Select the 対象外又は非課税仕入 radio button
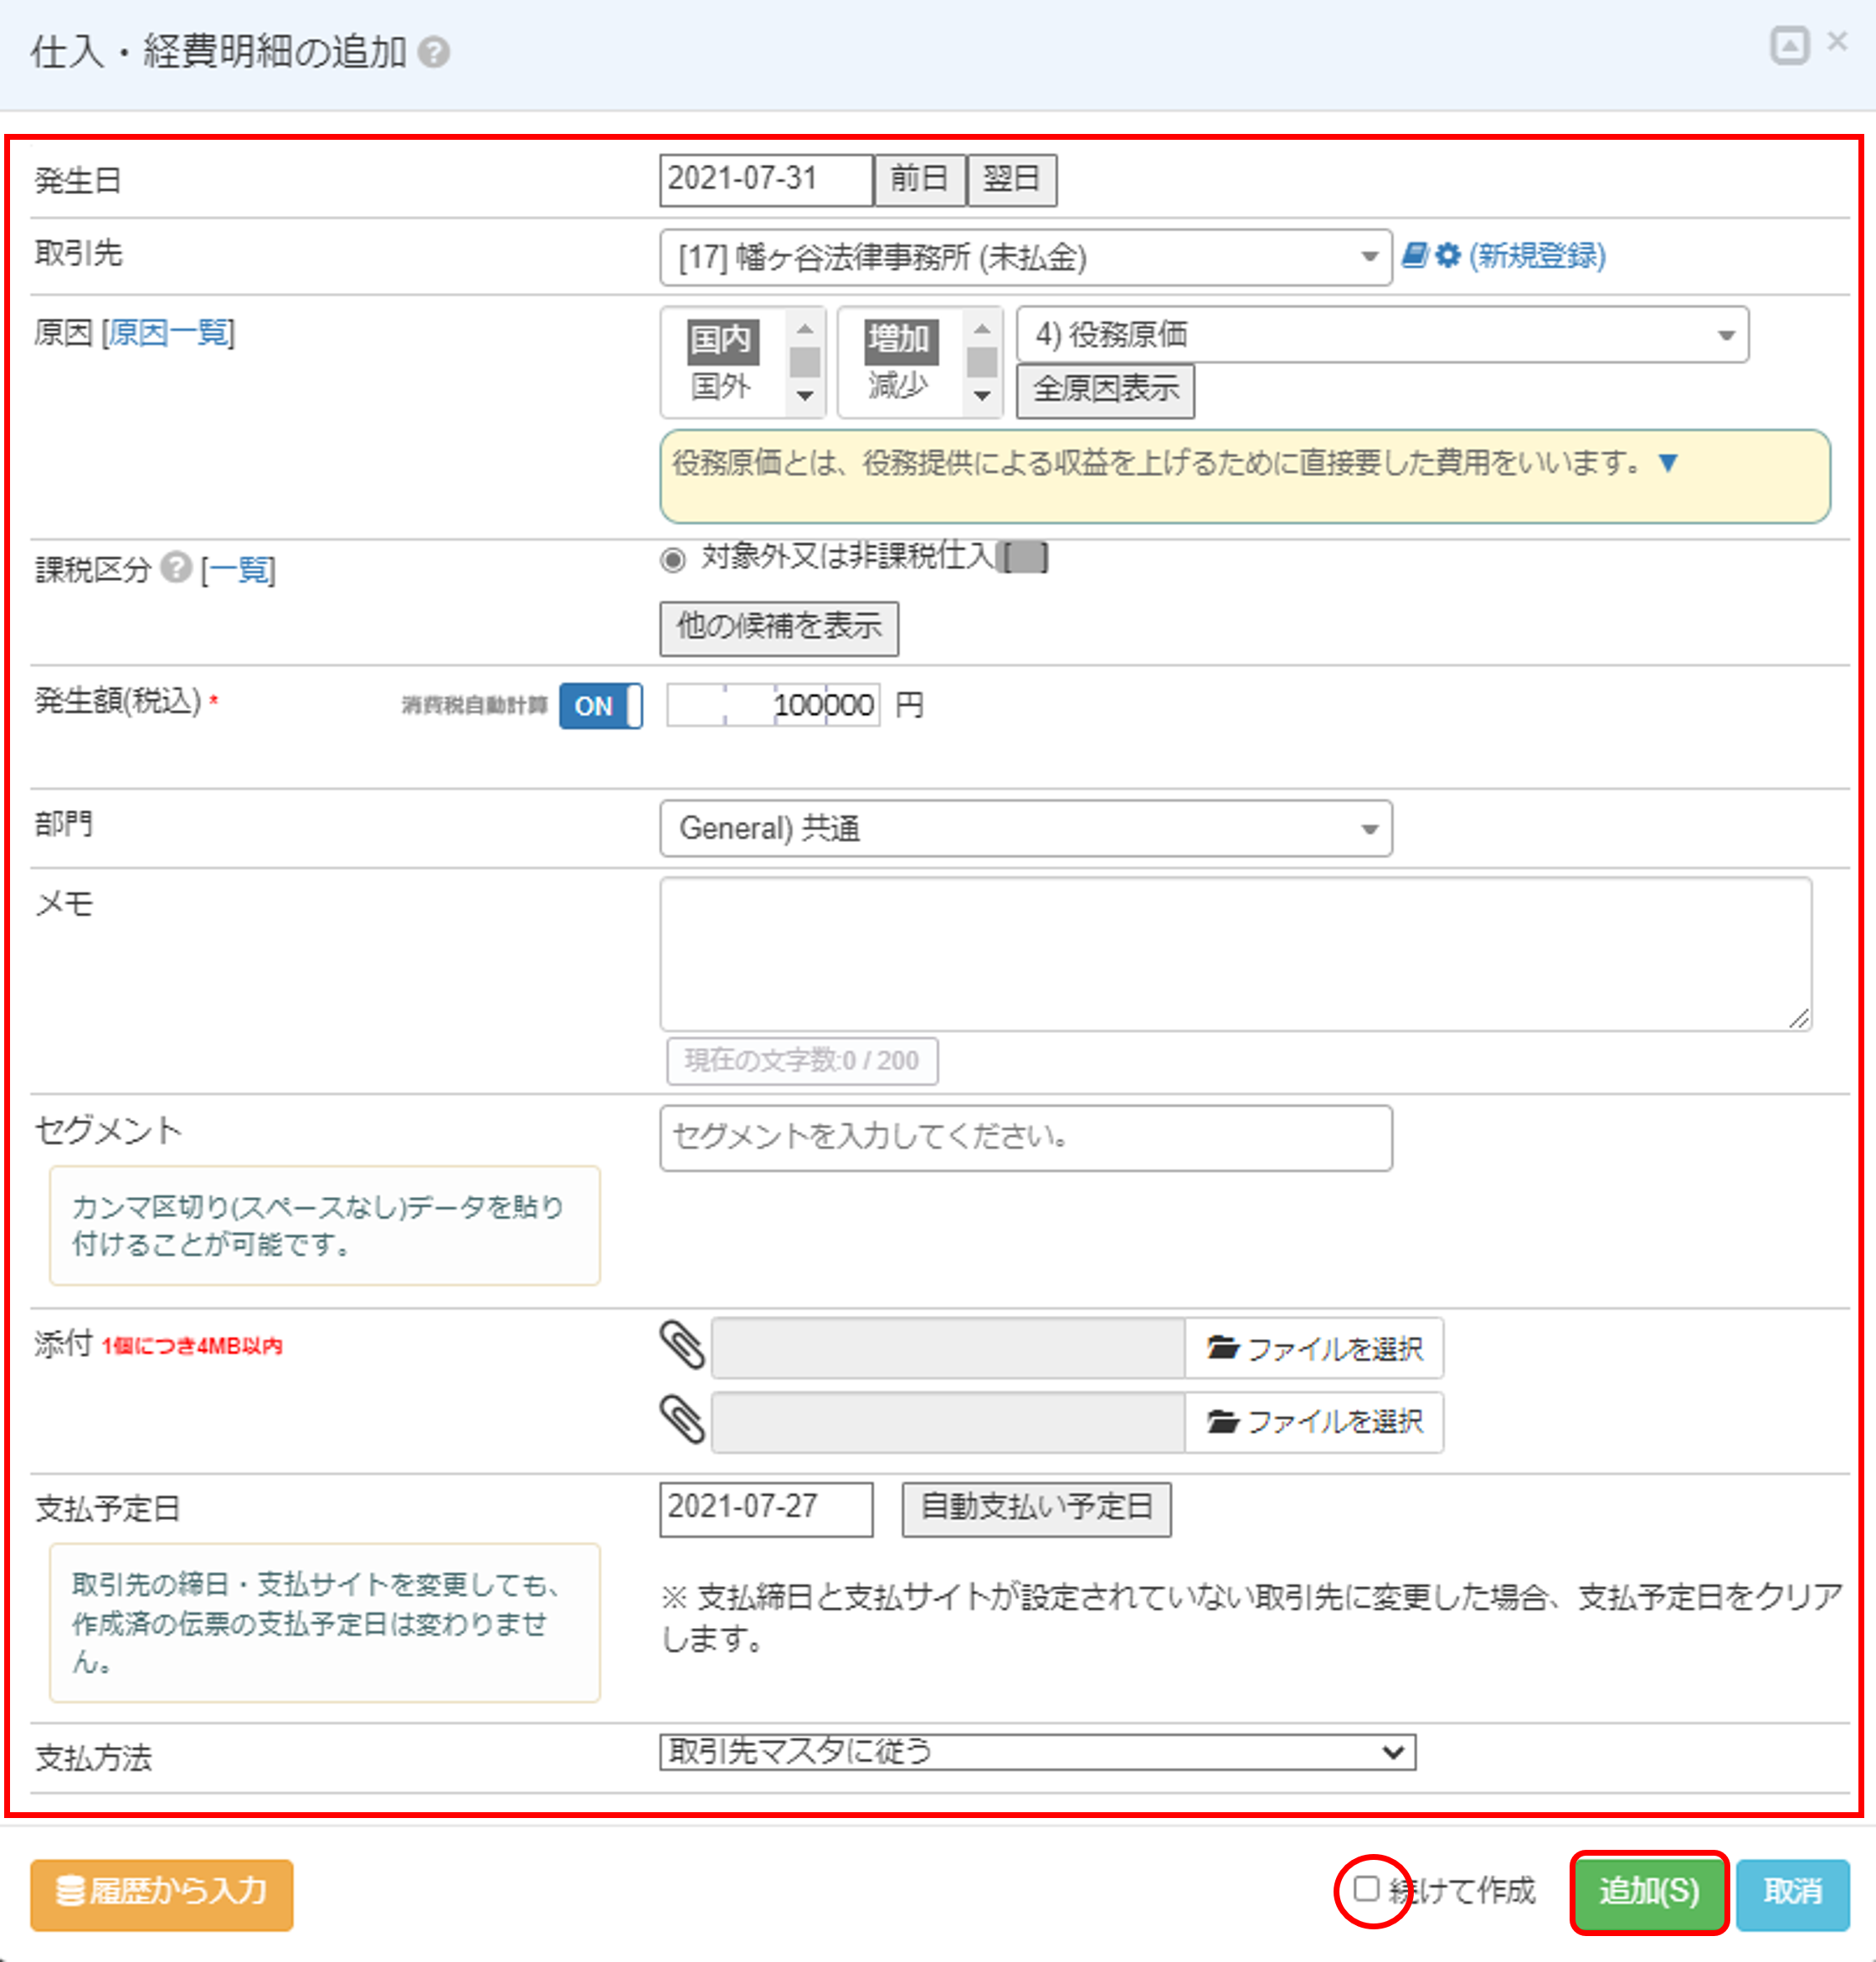The width and height of the screenshot is (1876, 1962). tap(673, 559)
